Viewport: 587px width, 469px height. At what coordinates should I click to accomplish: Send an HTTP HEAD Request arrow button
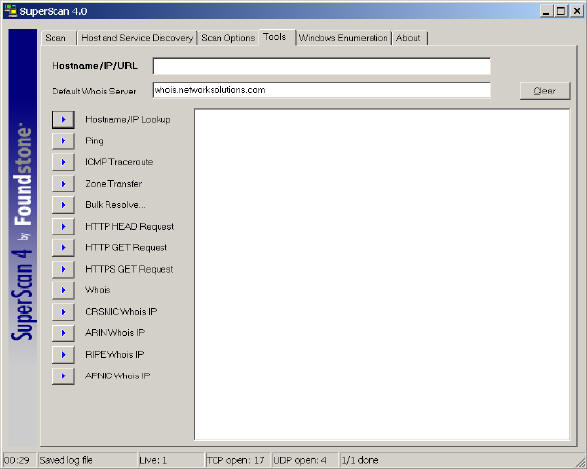coord(63,226)
